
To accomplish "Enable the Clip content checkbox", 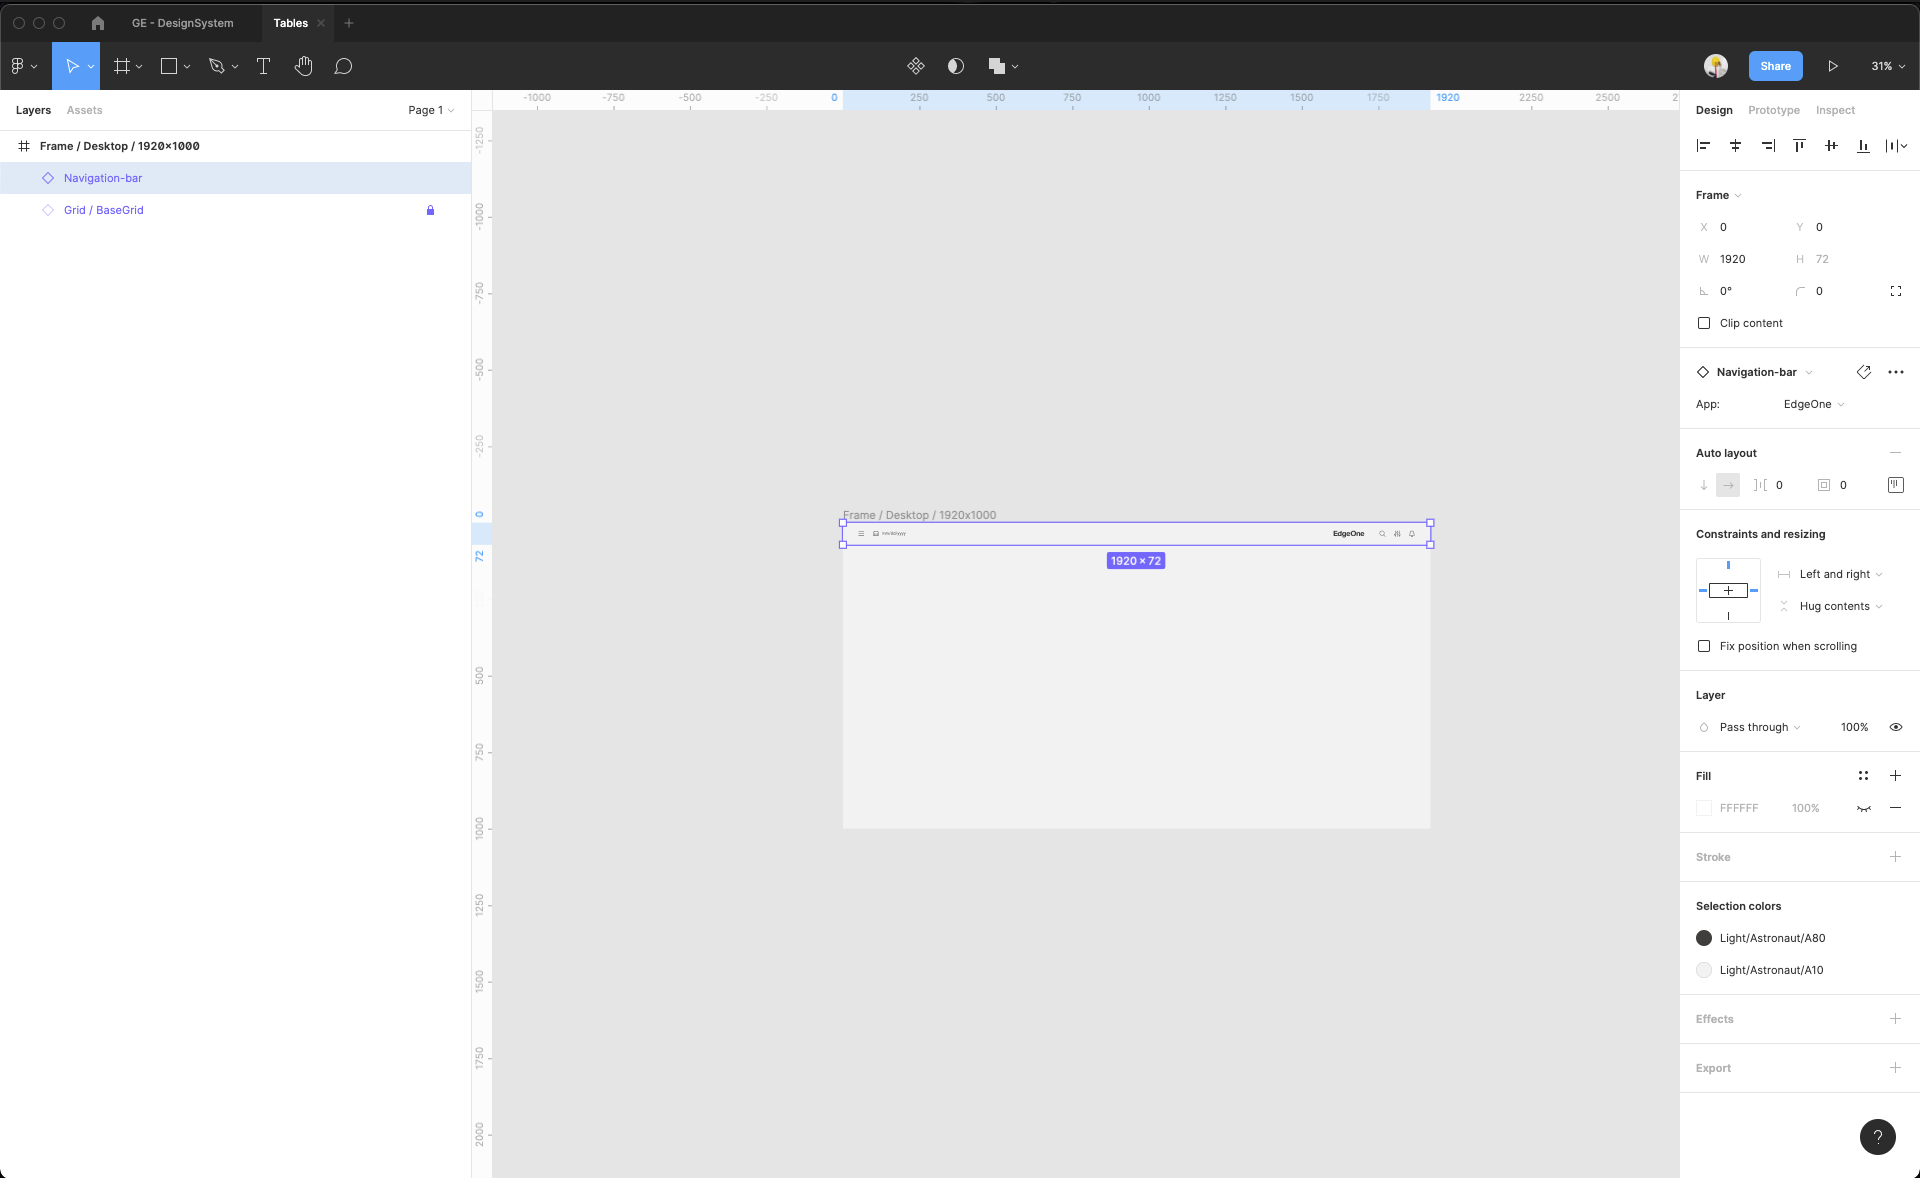I will tap(1704, 323).
